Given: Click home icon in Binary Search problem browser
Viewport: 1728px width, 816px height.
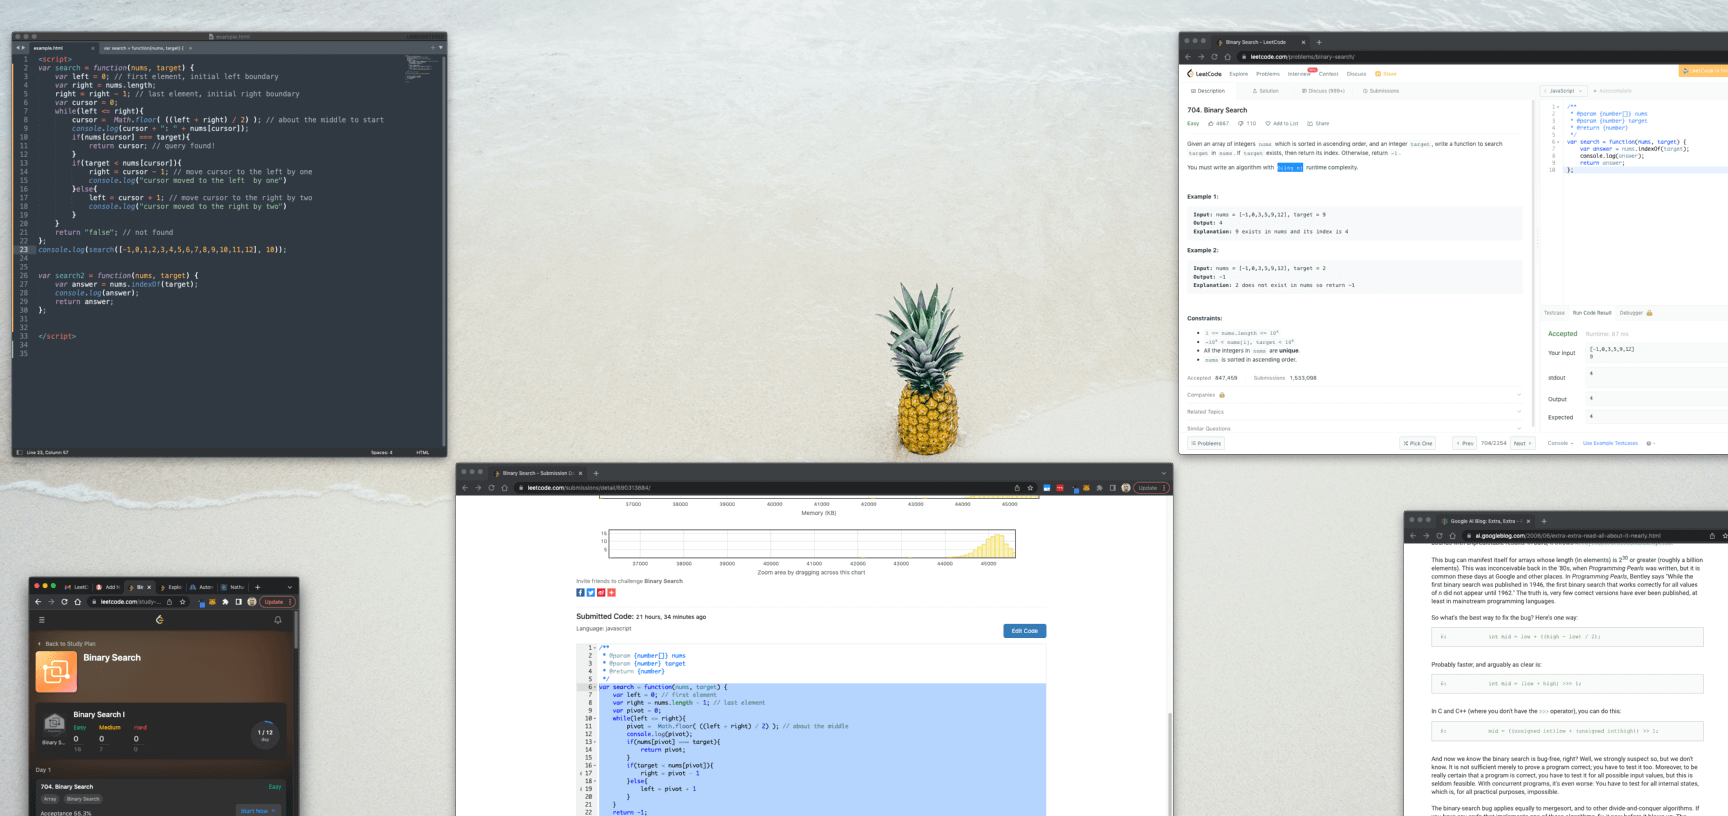Looking at the screenshot, I should point(1227,57).
